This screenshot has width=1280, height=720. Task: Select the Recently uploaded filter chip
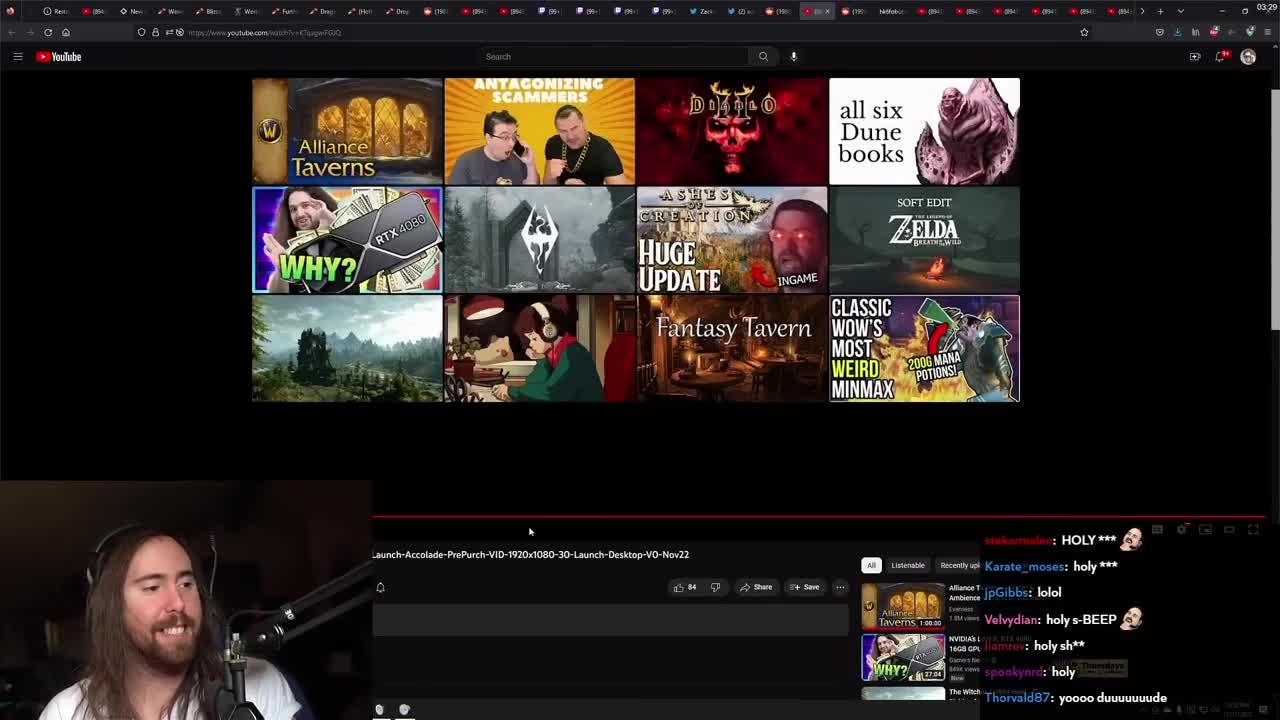click(x=958, y=565)
